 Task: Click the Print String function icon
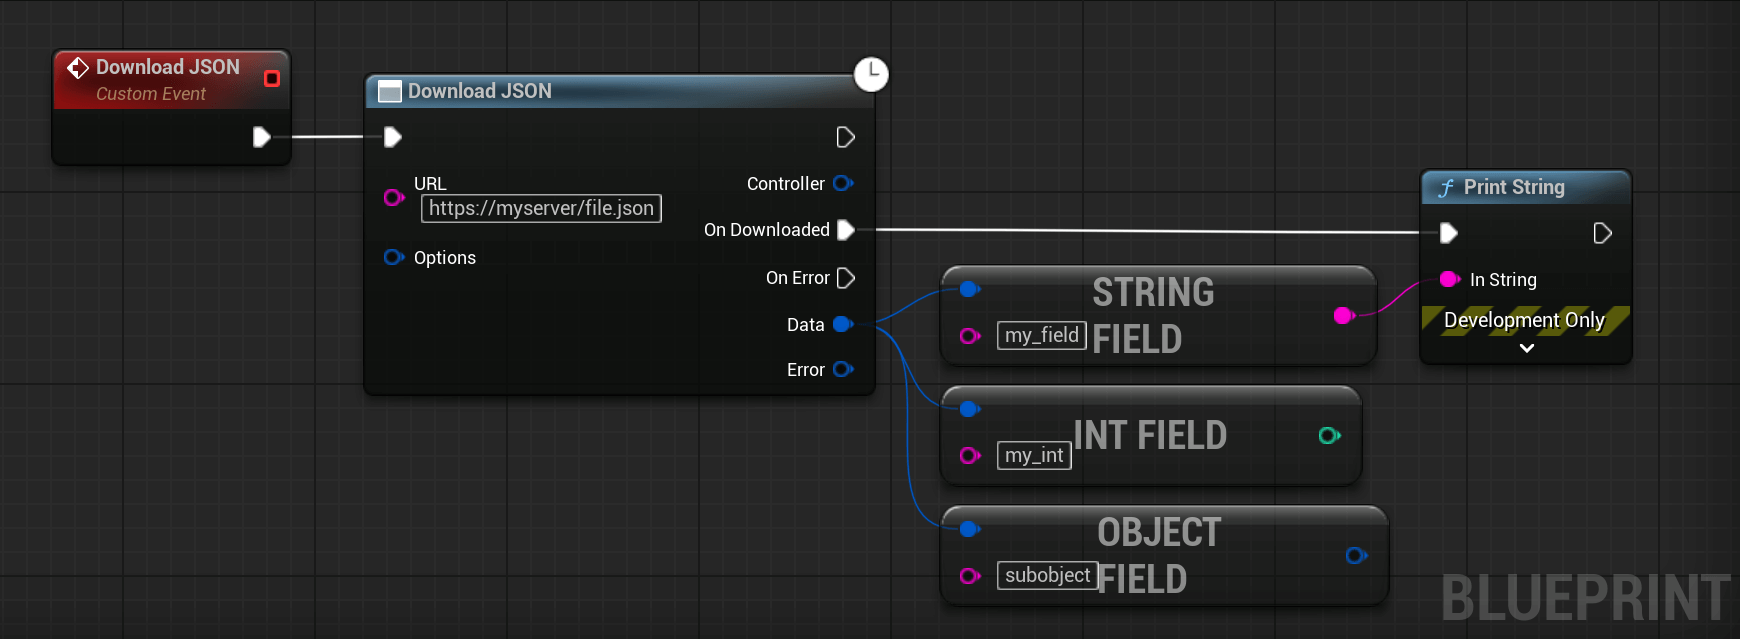click(x=1446, y=188)
